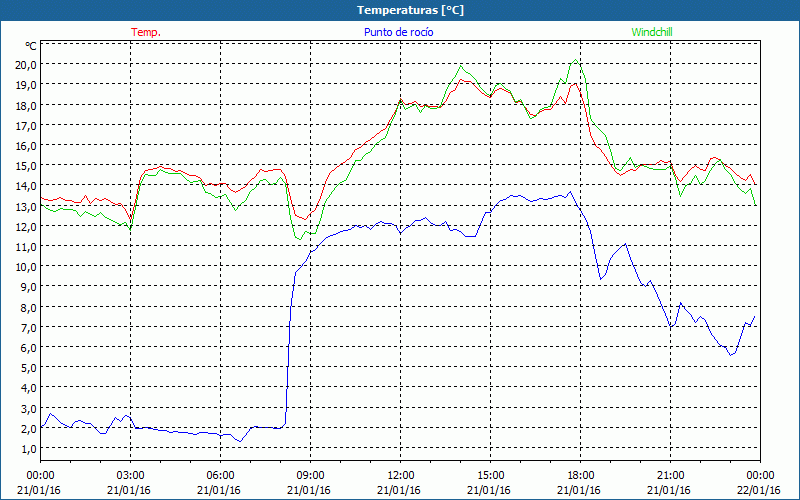Click the 8,0 y-axis value
The height and width of the screenshot is (500, 800).
click(x=28, y=307)
